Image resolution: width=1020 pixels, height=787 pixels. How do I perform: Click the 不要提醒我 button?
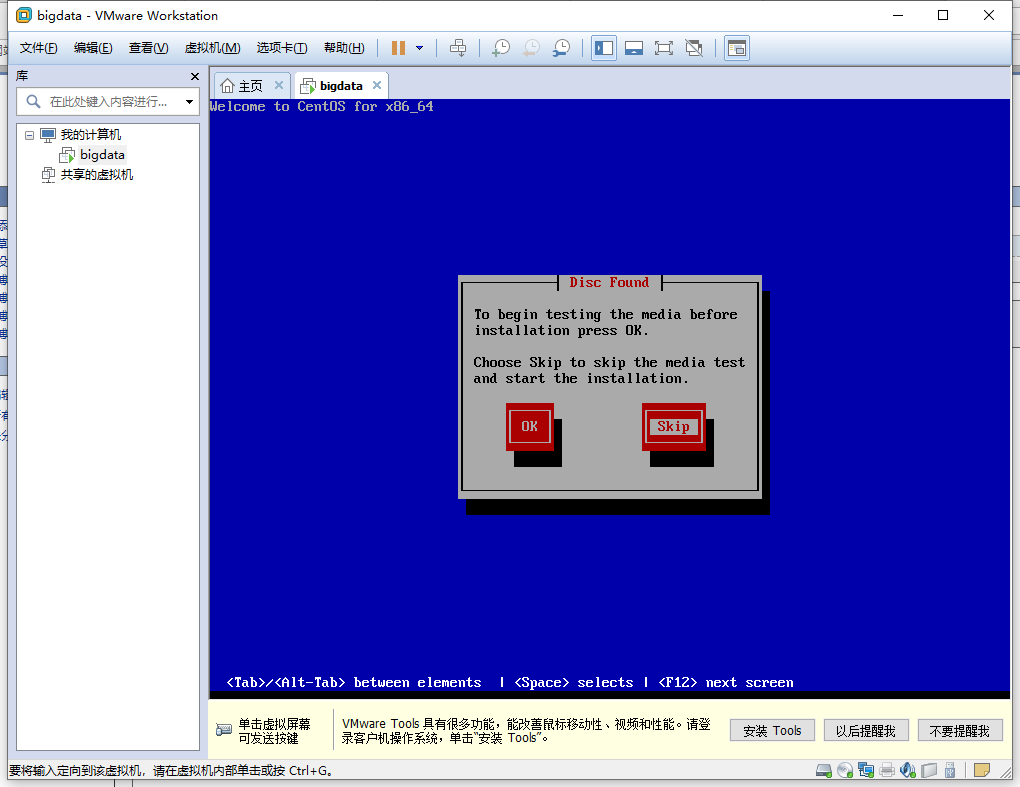[x=960, y=731]
